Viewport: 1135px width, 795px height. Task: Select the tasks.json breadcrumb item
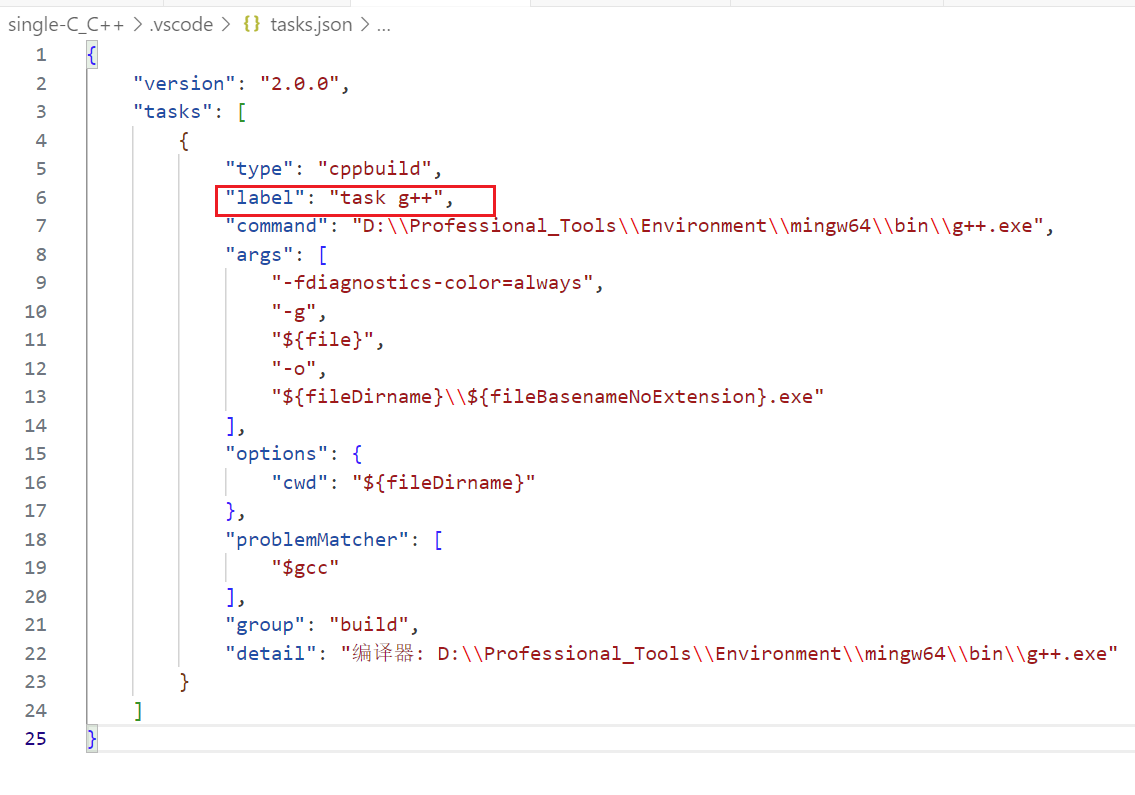311,25
